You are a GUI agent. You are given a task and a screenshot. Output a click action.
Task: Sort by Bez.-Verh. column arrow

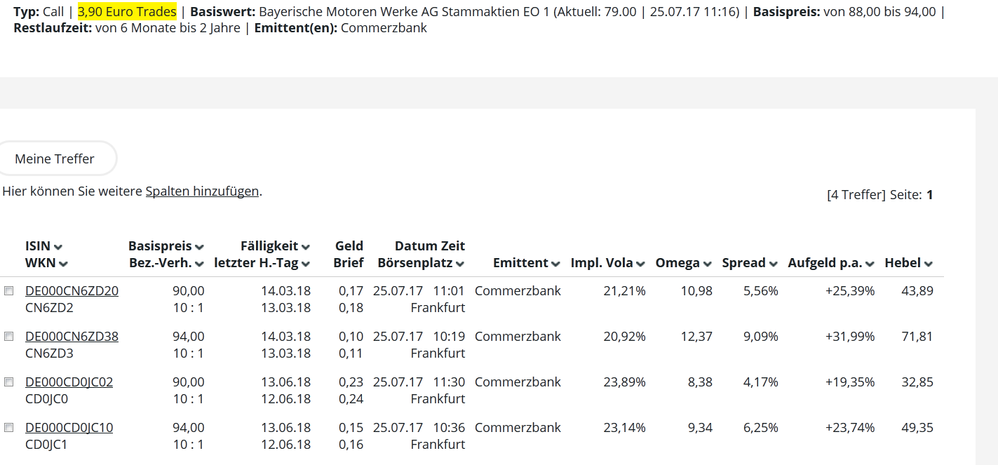[200, 264]
